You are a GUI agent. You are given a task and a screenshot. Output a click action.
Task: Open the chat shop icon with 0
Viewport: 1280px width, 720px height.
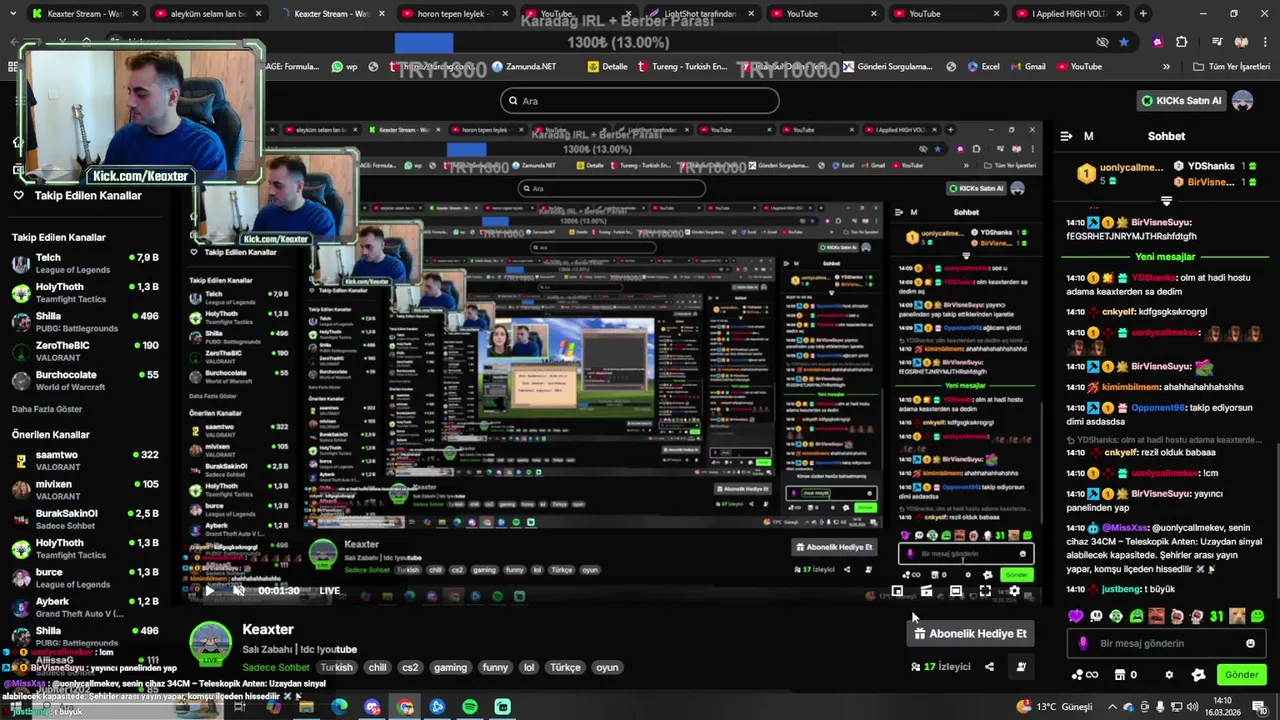[1125, 675]
